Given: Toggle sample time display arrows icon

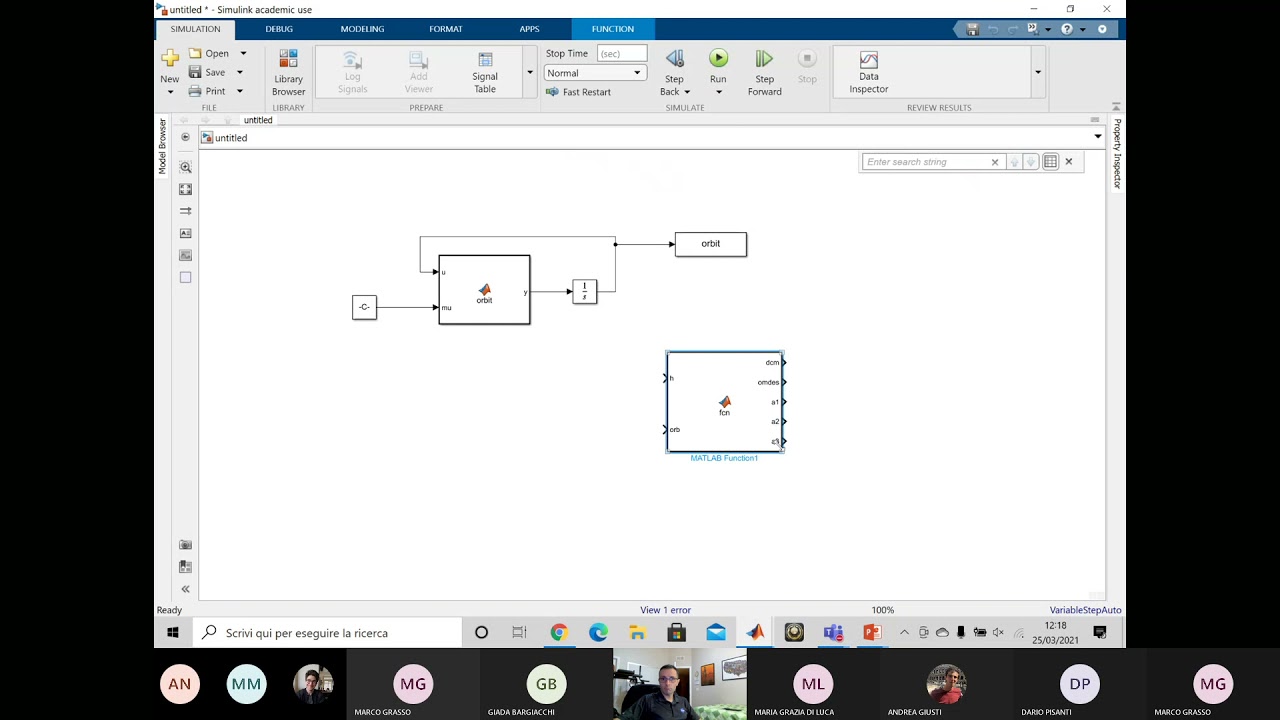Looking at the screenshot, I should 185,211.
